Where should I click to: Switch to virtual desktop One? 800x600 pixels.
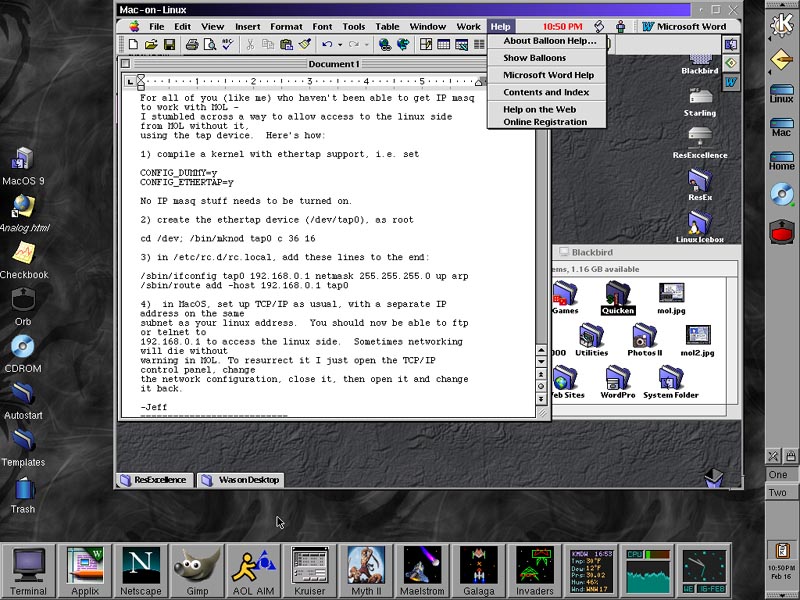782,474
